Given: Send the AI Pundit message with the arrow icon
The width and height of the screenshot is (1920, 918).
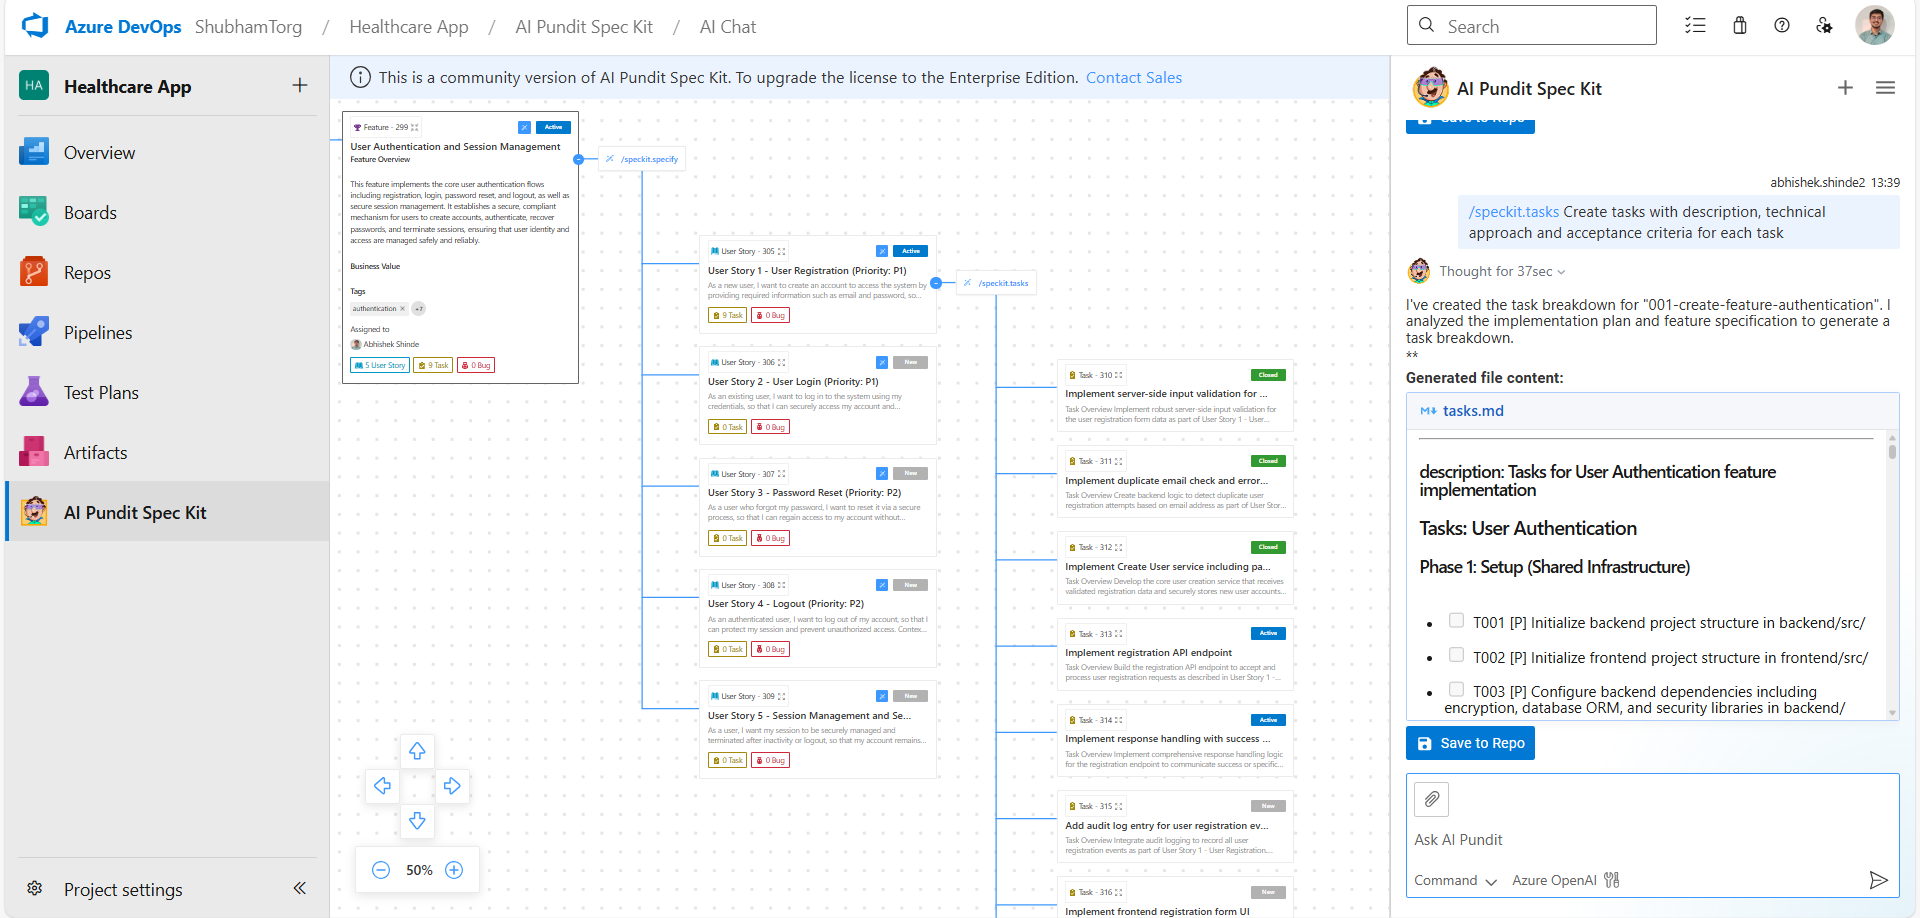Looking at the screenshot, I should pos(1879,881).
